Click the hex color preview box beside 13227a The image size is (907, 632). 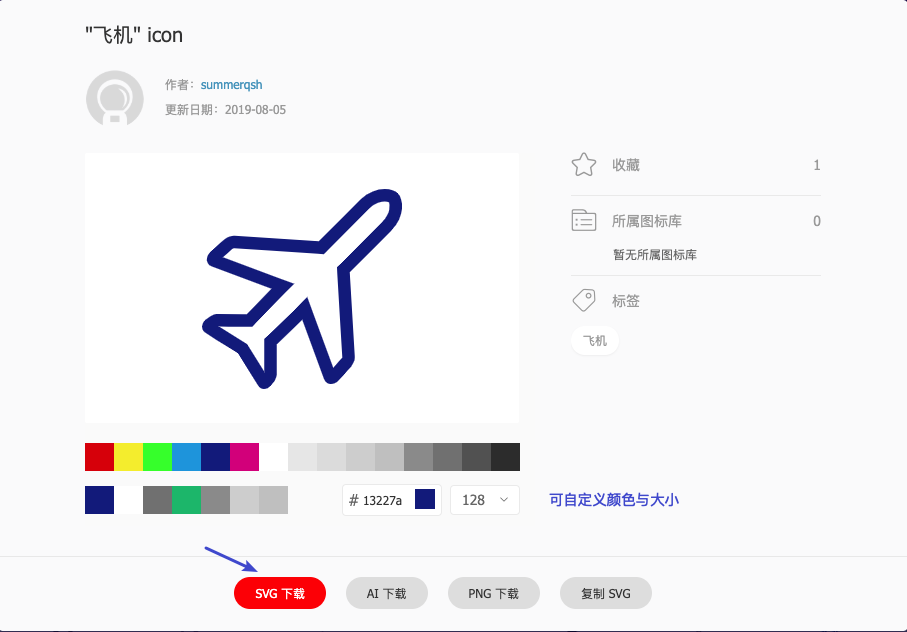424,499
